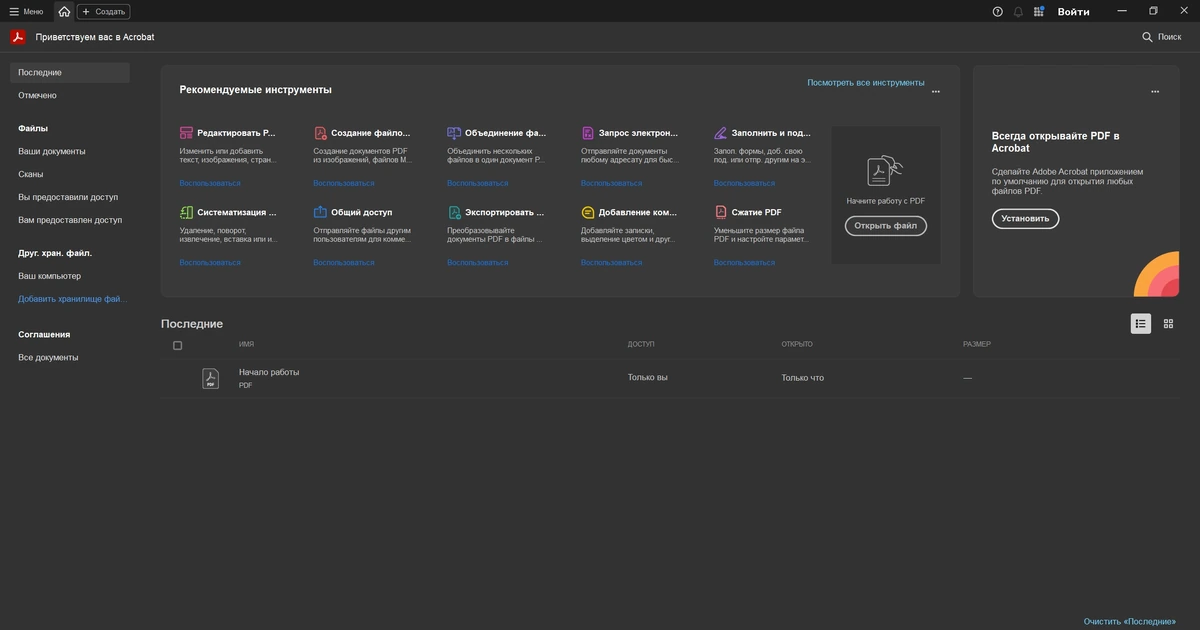This screenshot has width=1200, height=630.
Task: Click the Объединение файлов icon
Action: tap(454, 132)
